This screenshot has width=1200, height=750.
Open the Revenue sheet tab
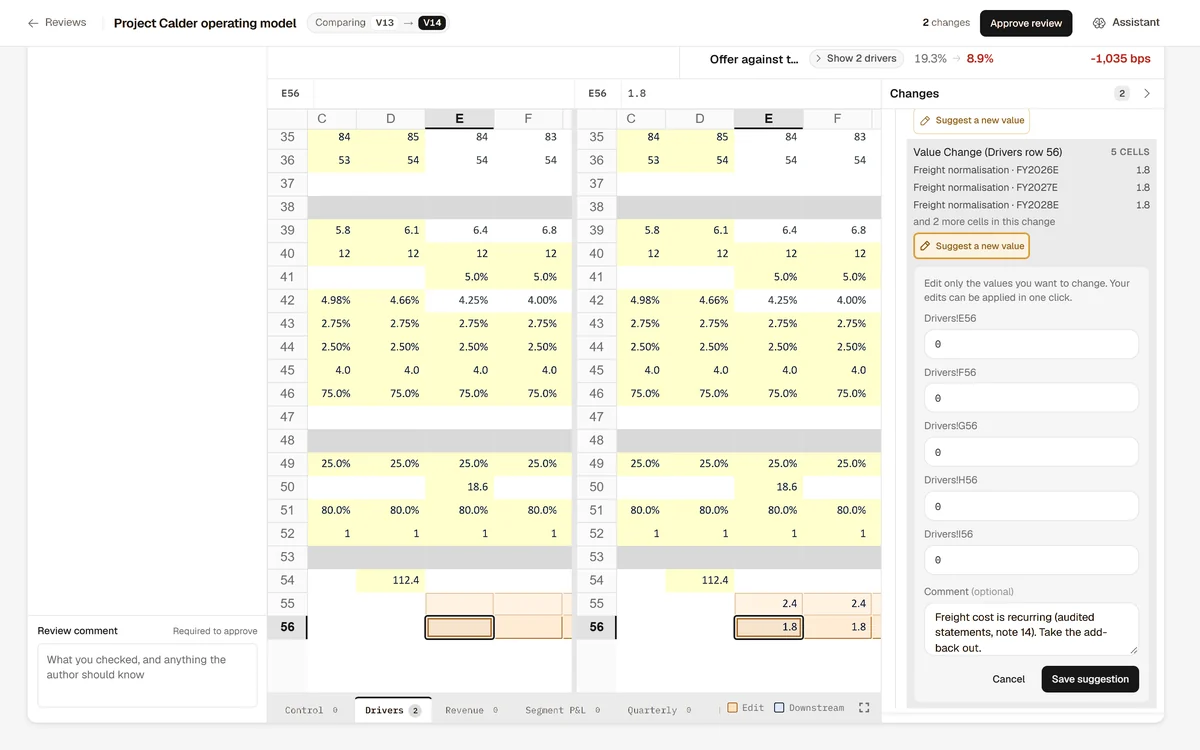[x=471, y=710]
